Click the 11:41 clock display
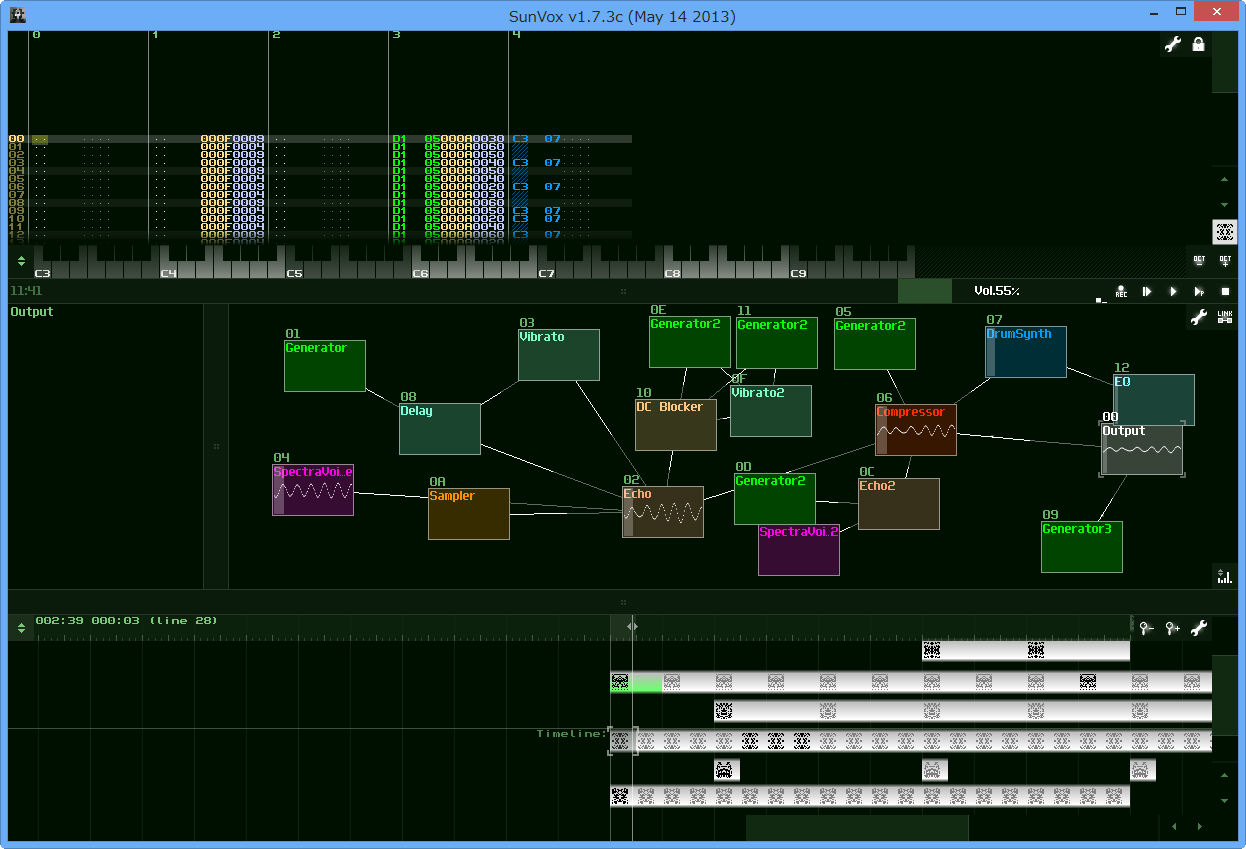Viewport: 1246px width, 849px height. (x=25, y=291)
